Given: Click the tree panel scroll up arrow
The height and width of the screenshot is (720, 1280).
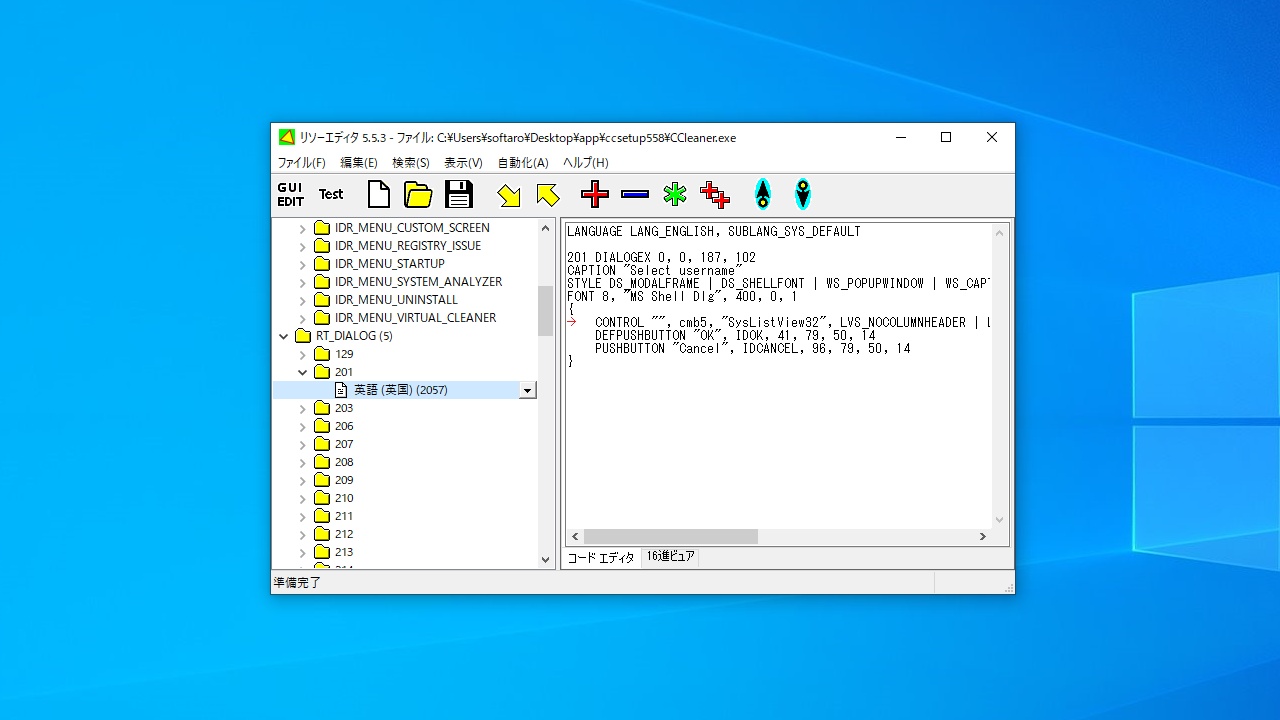Looking at the screenshot, I should 546,228.
